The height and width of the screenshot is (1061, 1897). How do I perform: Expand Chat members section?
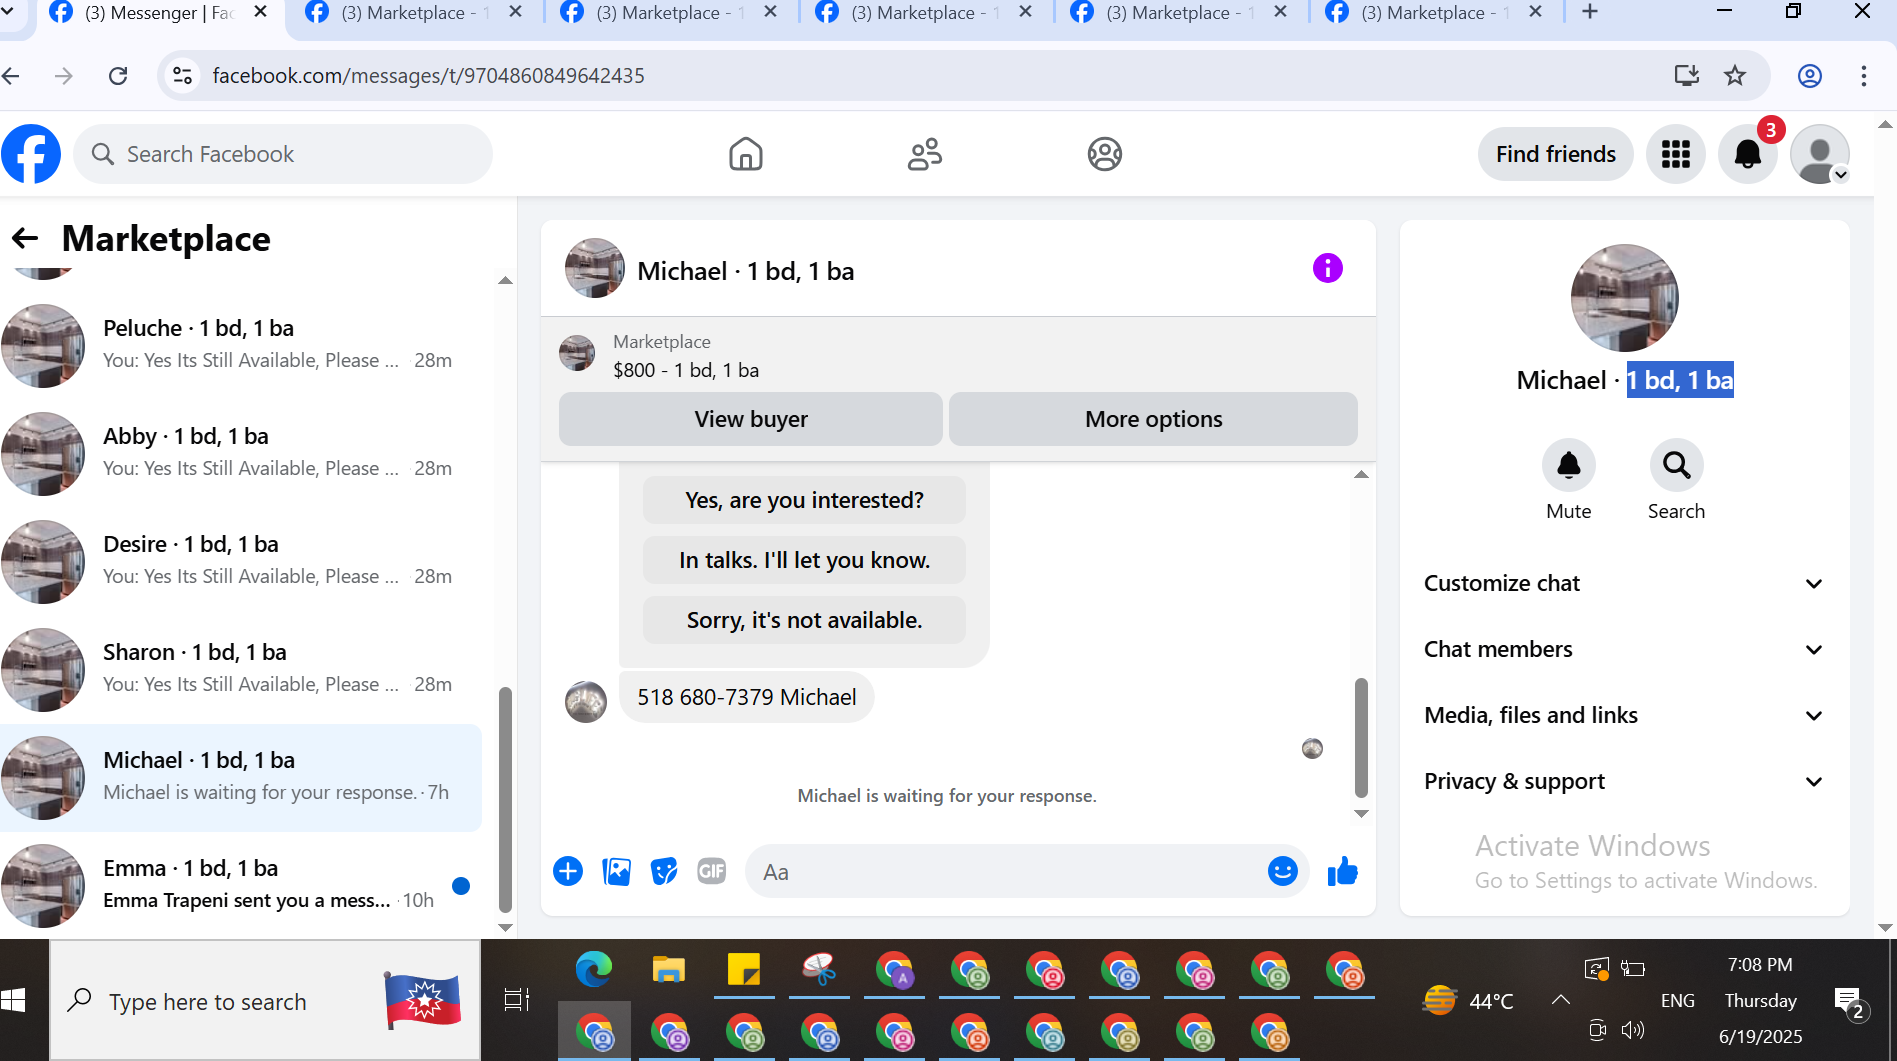tap(1625, 650)
